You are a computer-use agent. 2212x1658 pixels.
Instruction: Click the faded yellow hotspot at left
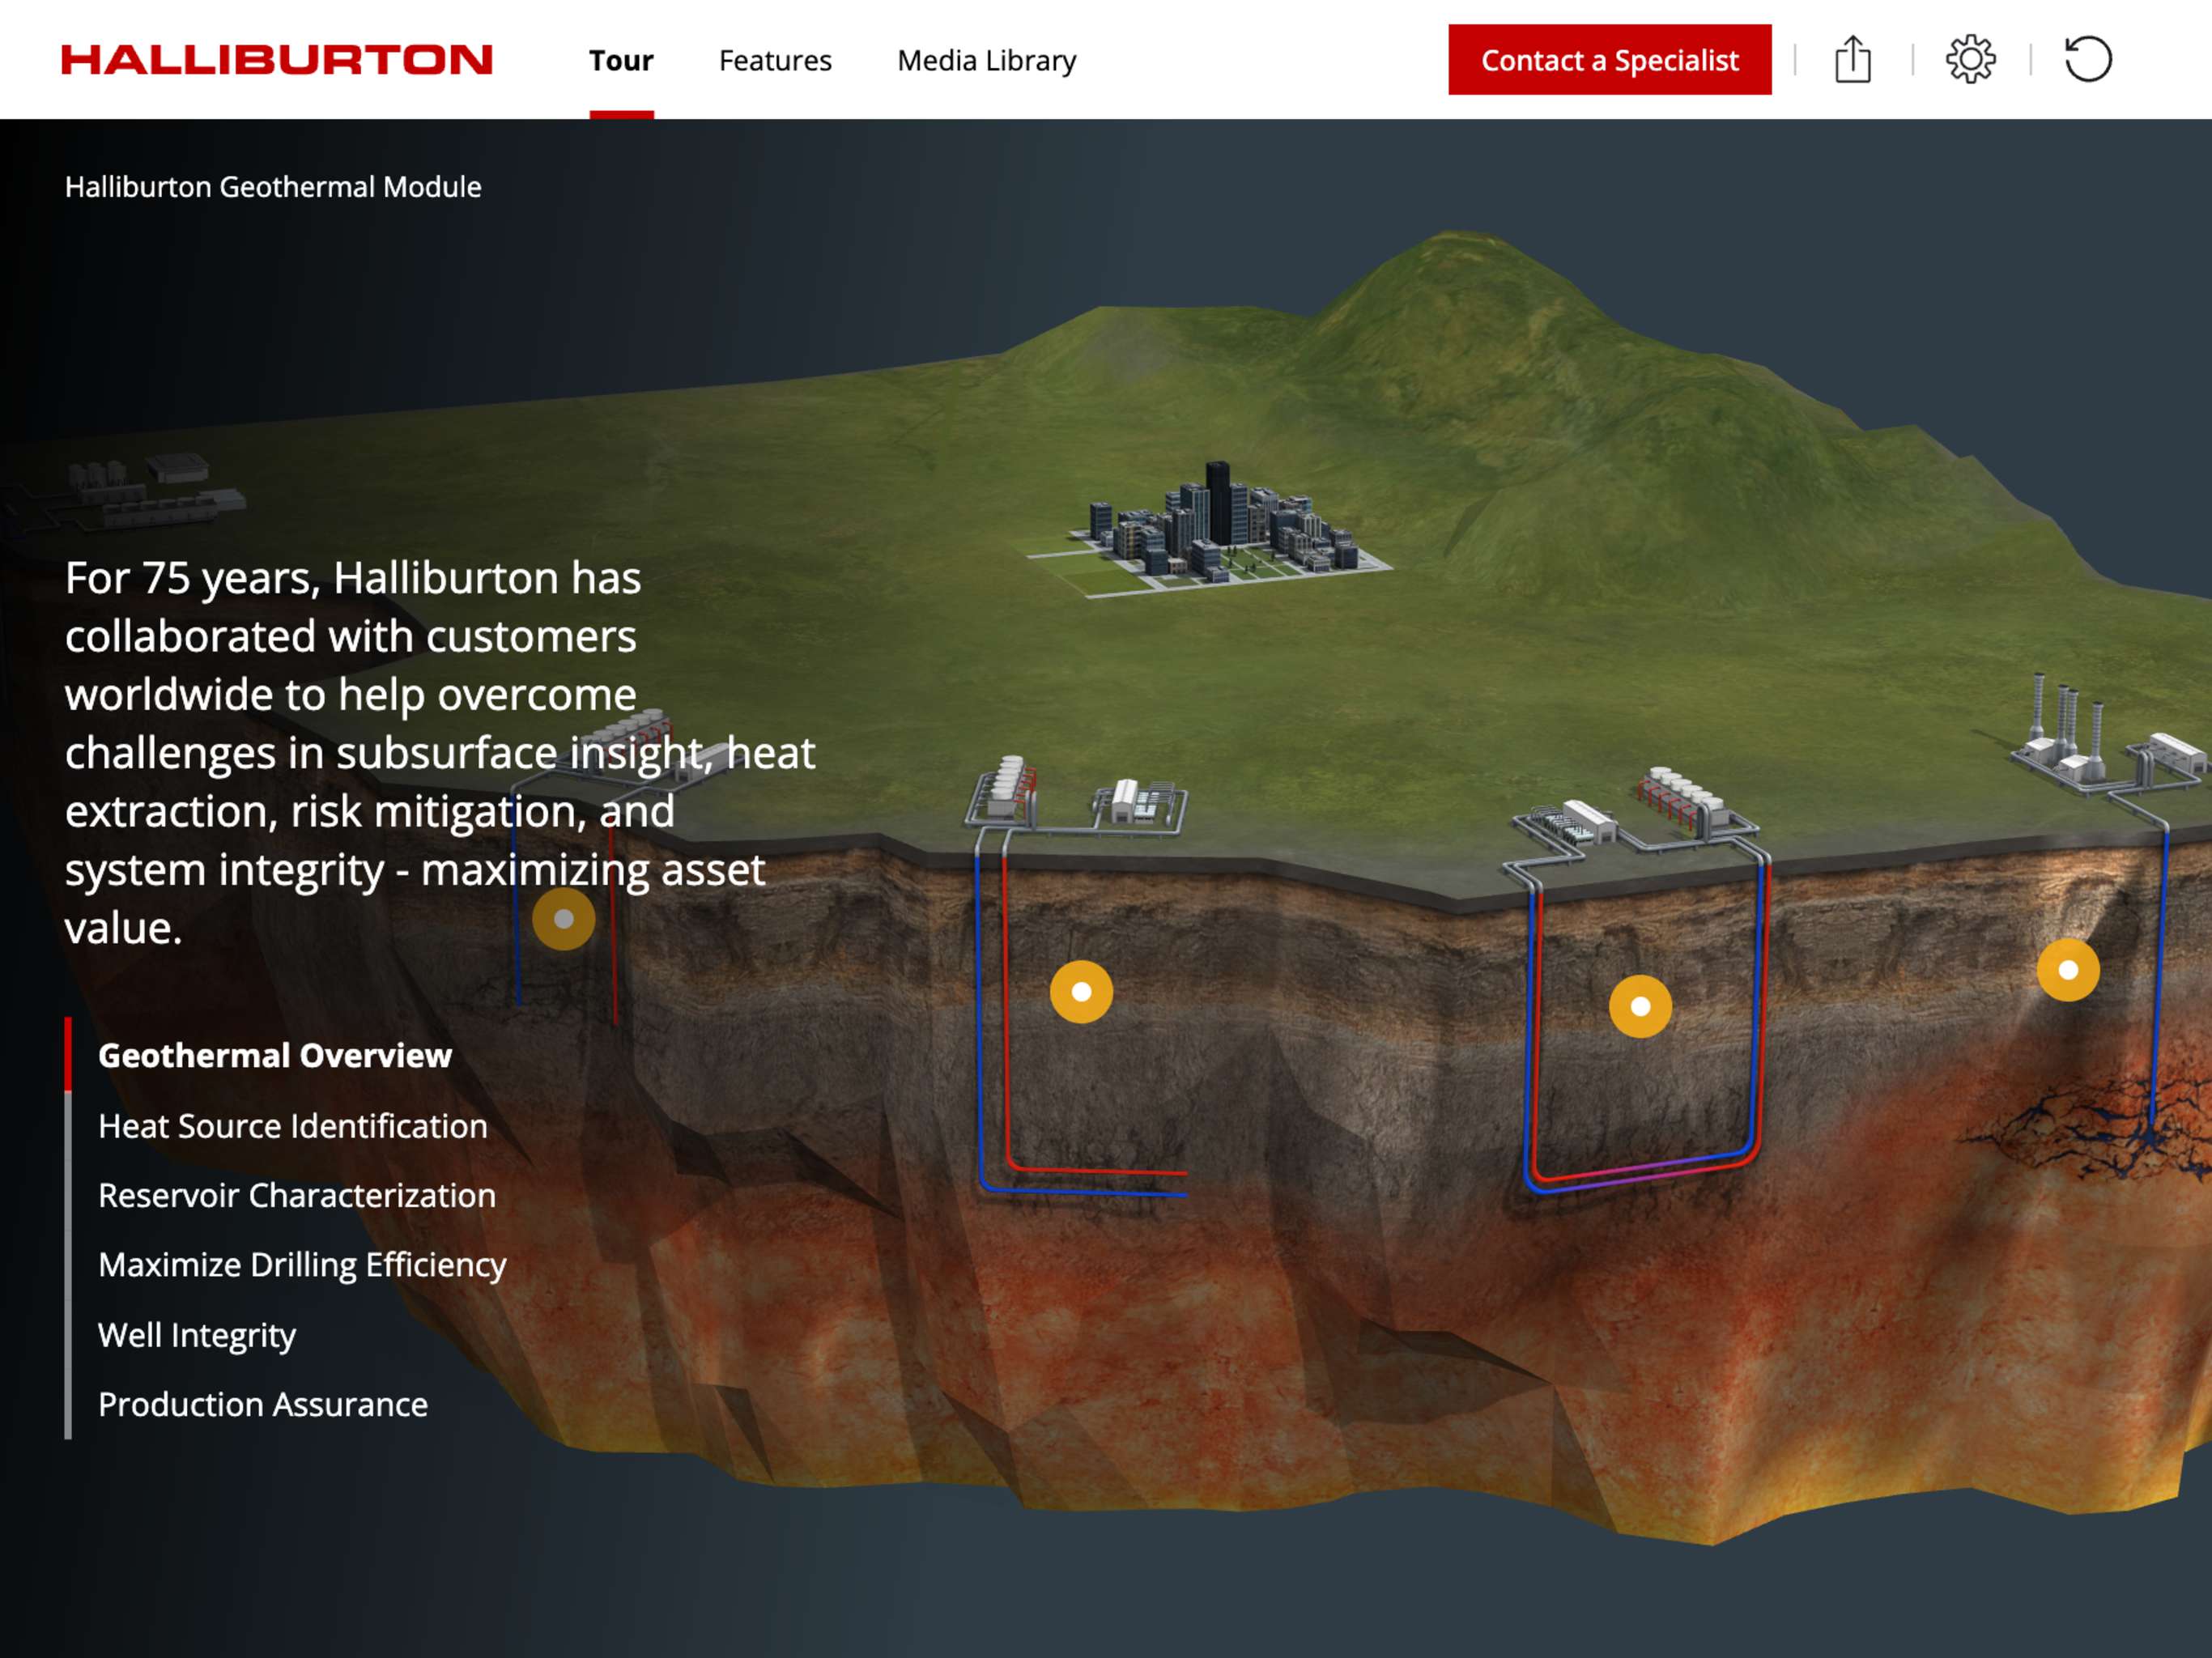pyautogui.click(x=563, y=918)
